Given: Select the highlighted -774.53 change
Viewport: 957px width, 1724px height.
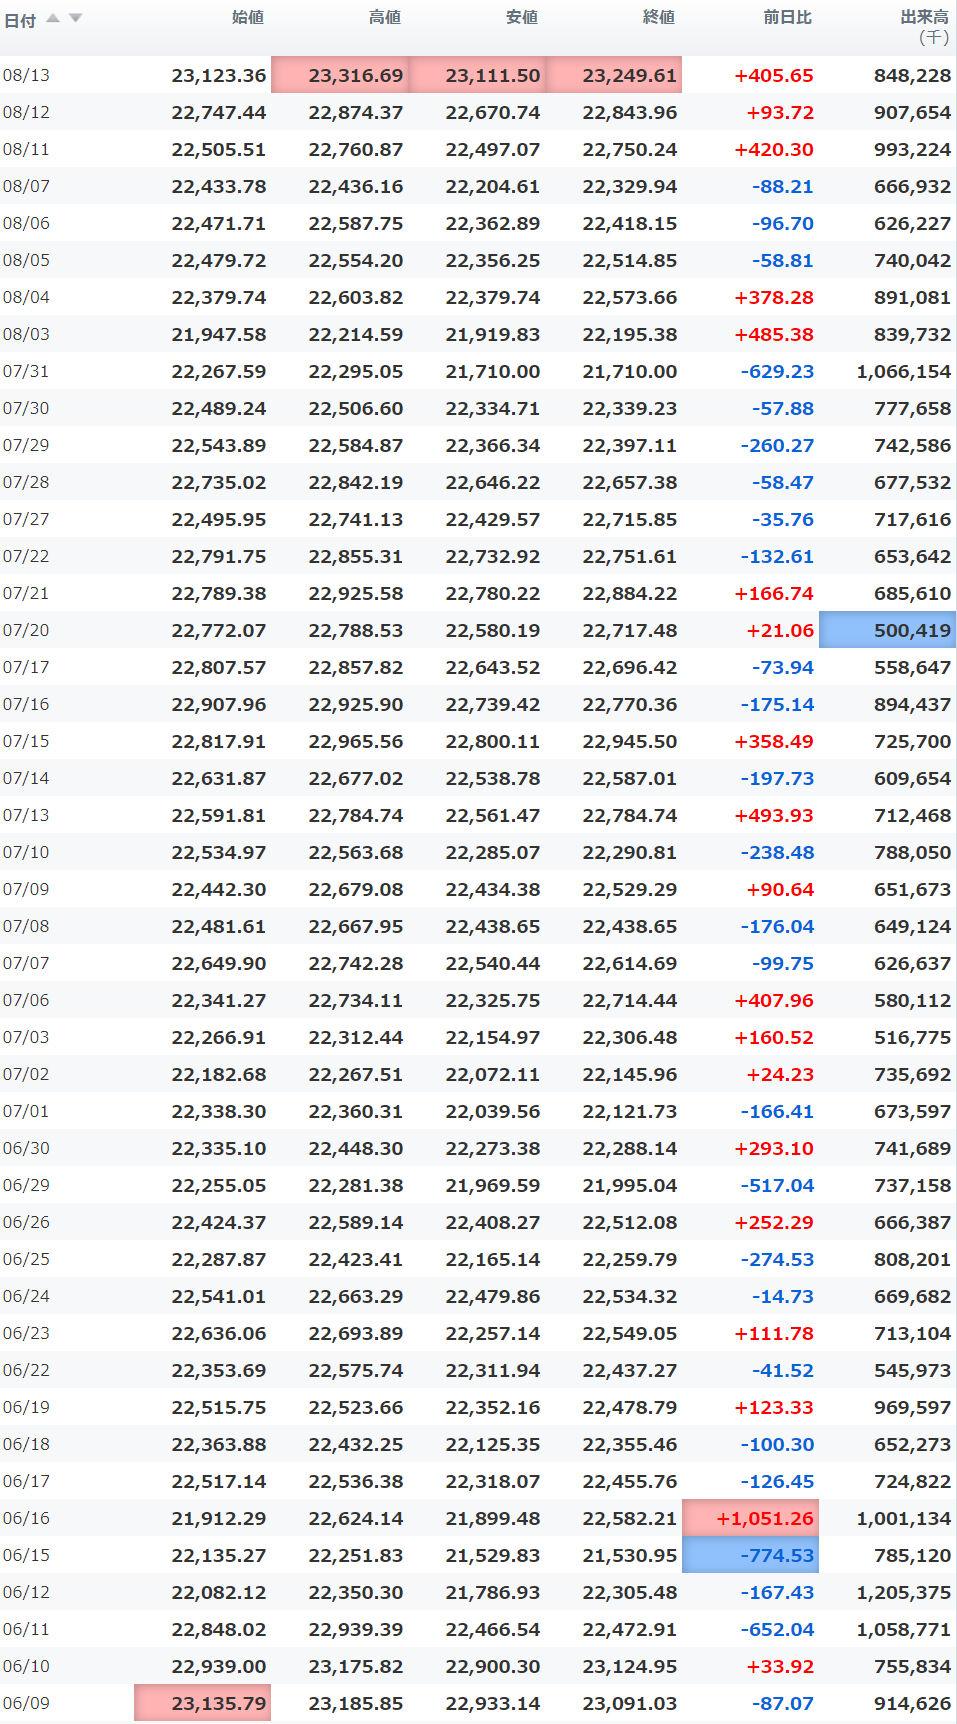Looking at the screenshot, I should [750, 1555].
